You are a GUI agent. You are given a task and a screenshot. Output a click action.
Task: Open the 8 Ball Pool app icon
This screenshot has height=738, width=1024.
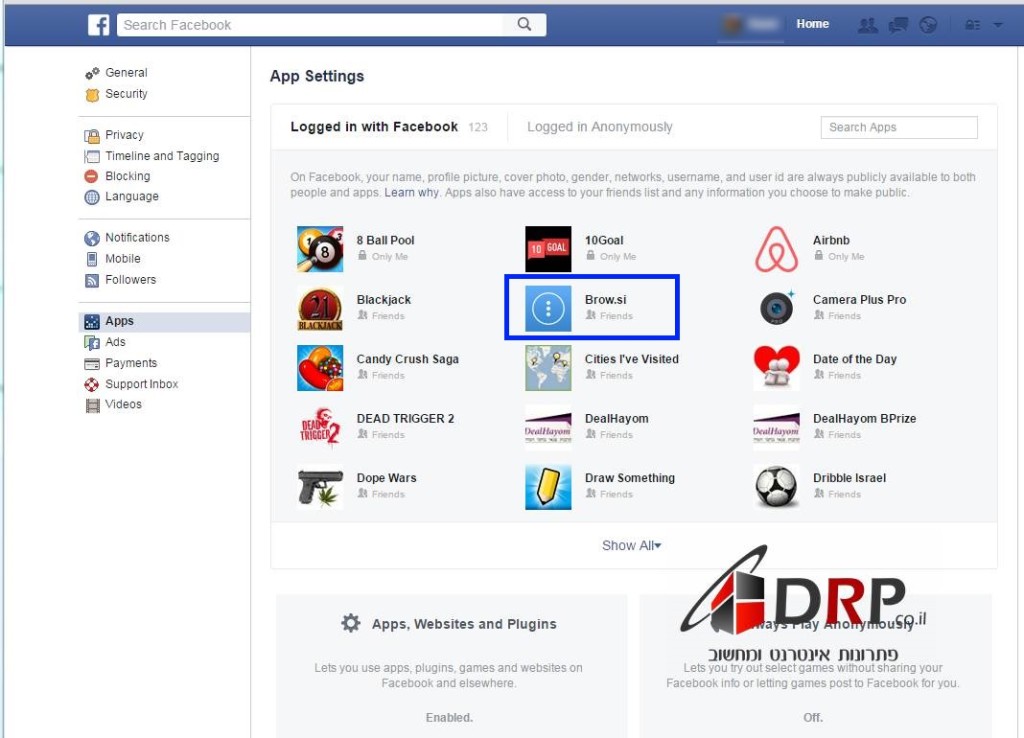point(320,249)
